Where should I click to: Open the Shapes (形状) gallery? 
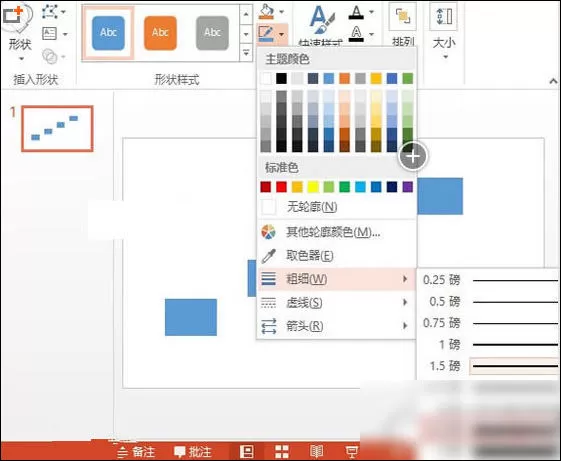click(x=19, y=32)
